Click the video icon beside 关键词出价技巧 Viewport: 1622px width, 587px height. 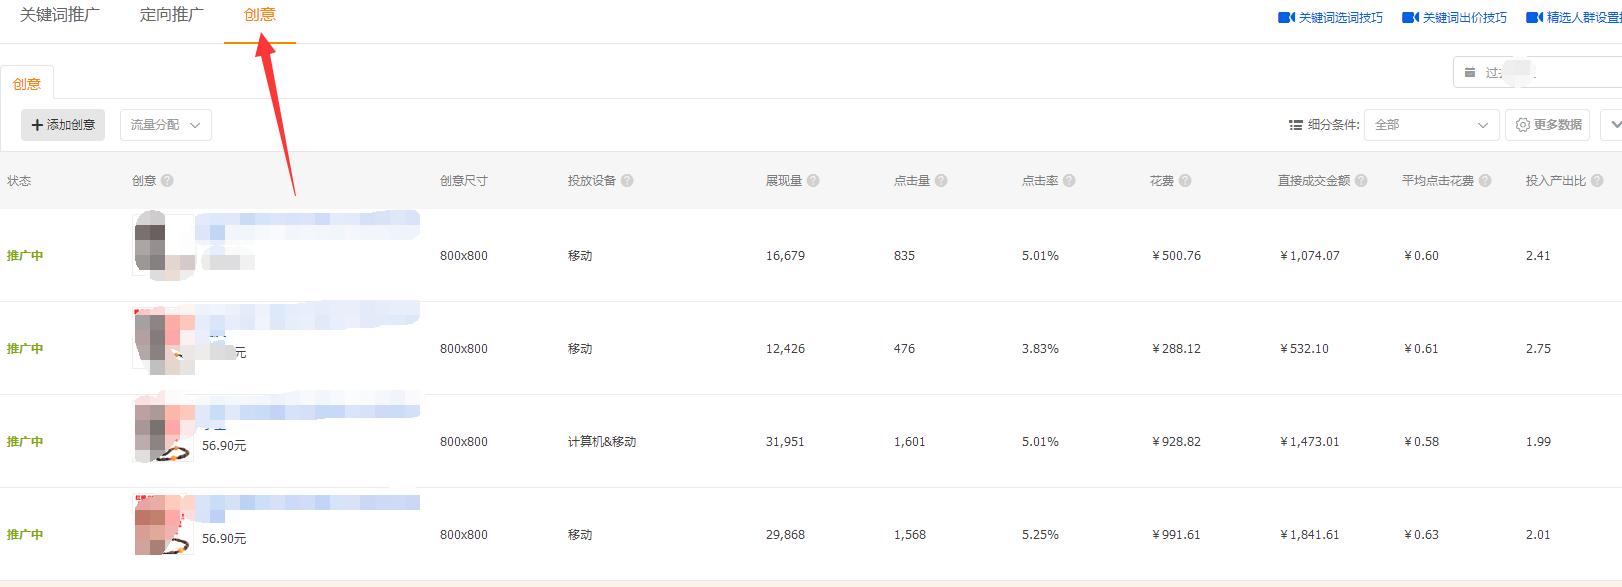pos(1409,17)
